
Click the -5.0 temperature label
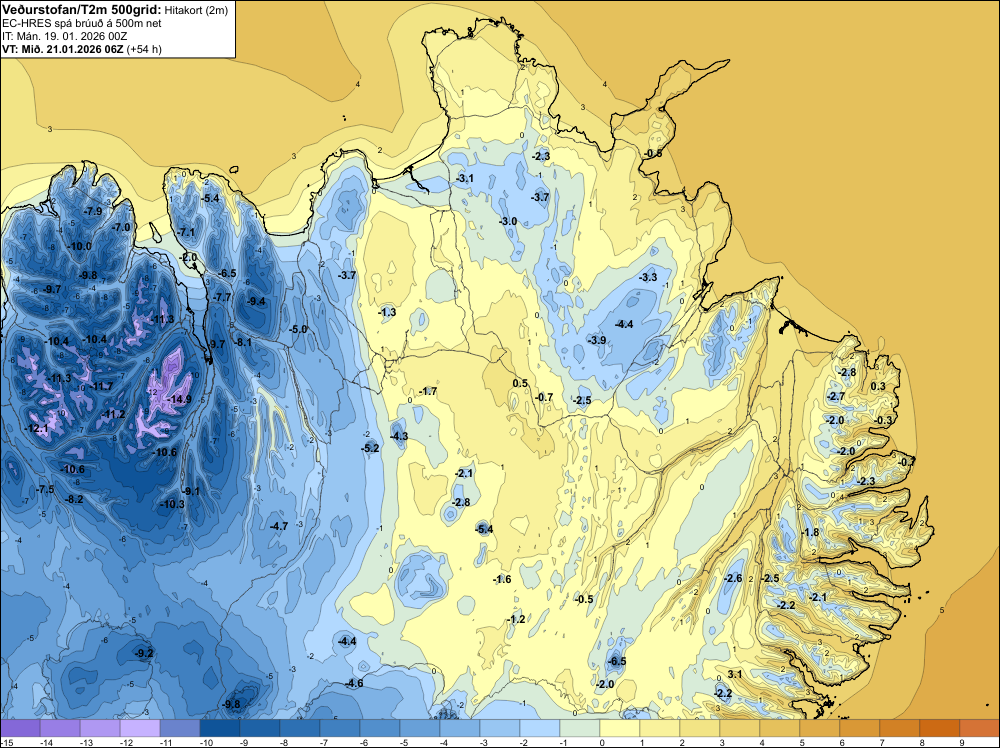(x=298, y=329)
